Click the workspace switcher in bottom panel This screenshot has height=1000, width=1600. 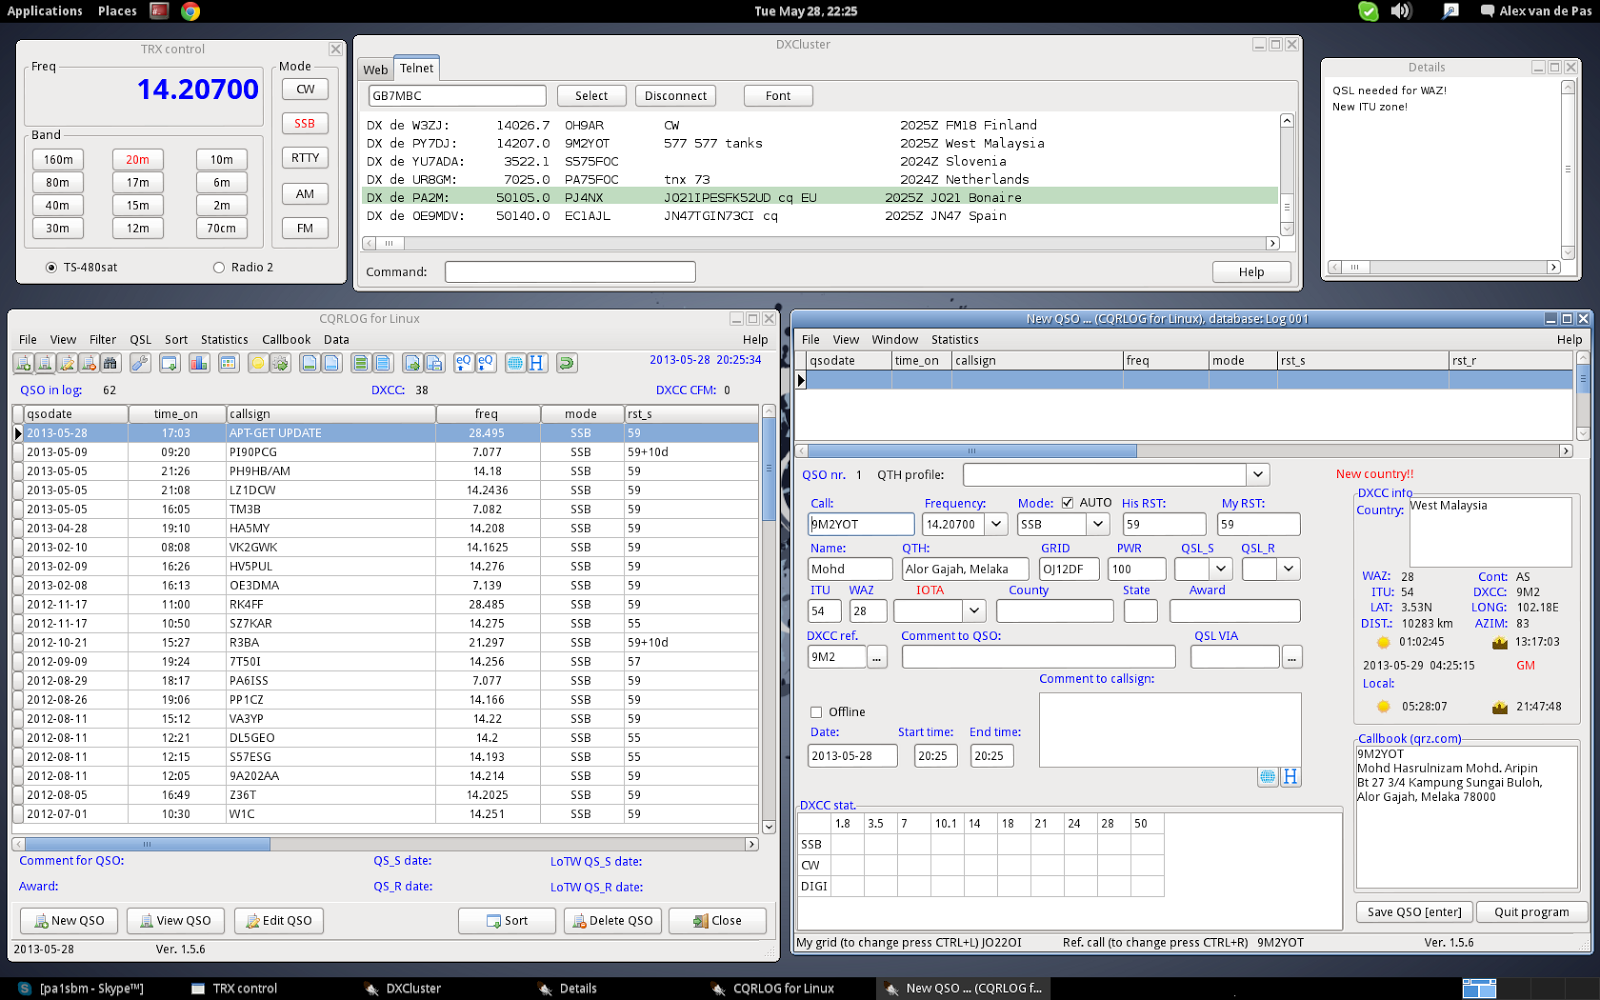pos(1479,988)
